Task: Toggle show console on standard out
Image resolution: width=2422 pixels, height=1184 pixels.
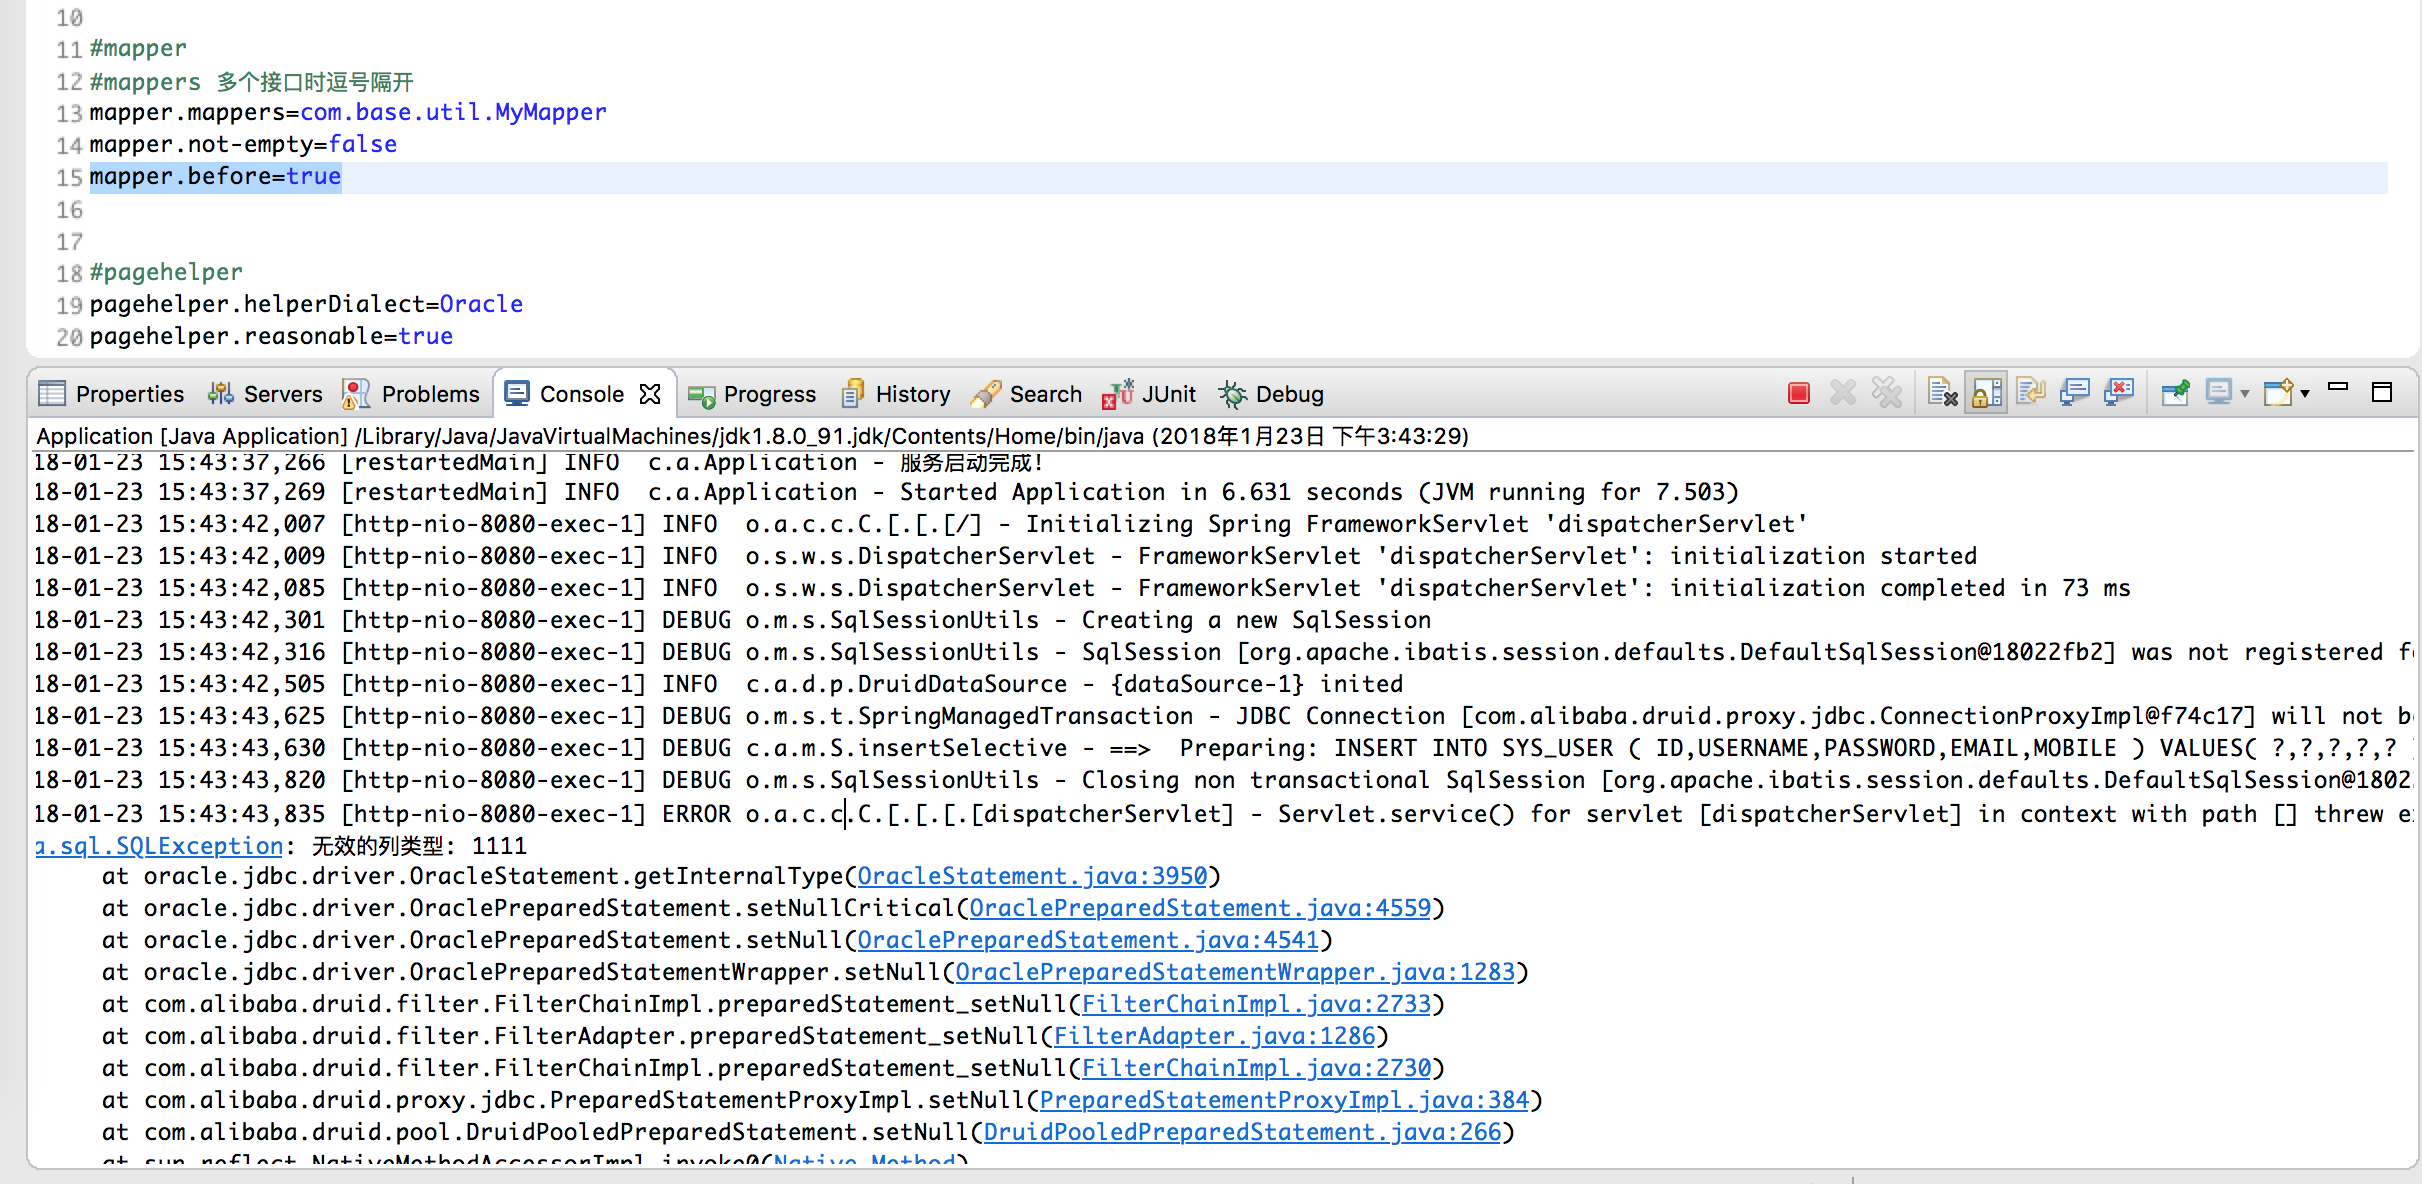Action: [2074, 393]
